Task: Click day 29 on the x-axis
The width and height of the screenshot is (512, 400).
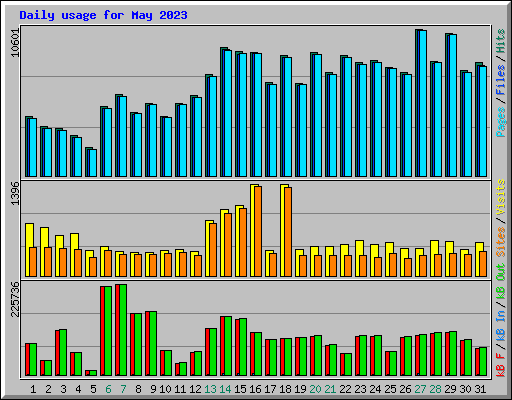Action: [450, 389]
